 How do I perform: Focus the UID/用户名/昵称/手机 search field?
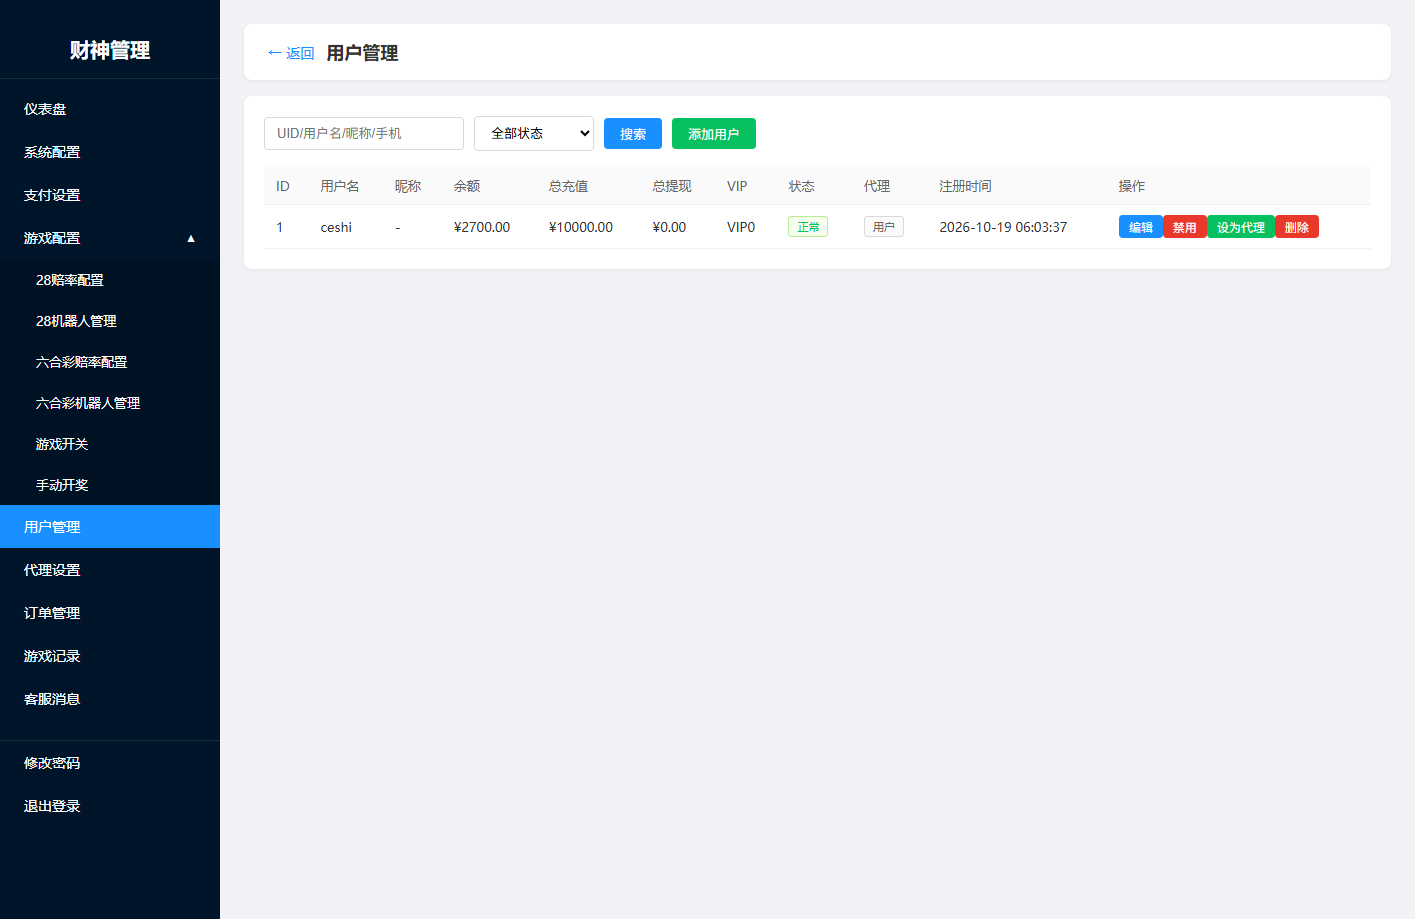pyautogui.click(x=364, y=133)
